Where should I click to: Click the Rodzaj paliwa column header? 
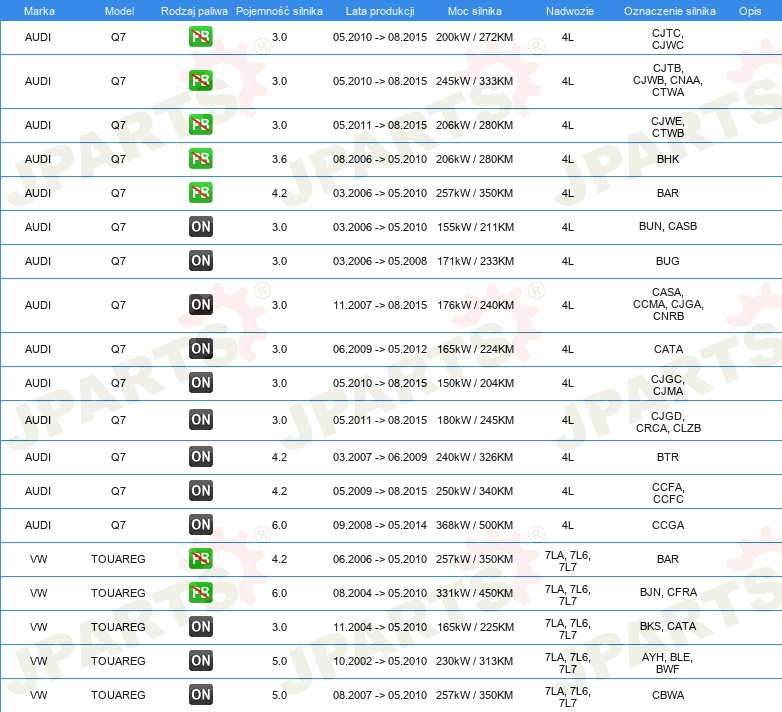(x=194, y=11)
